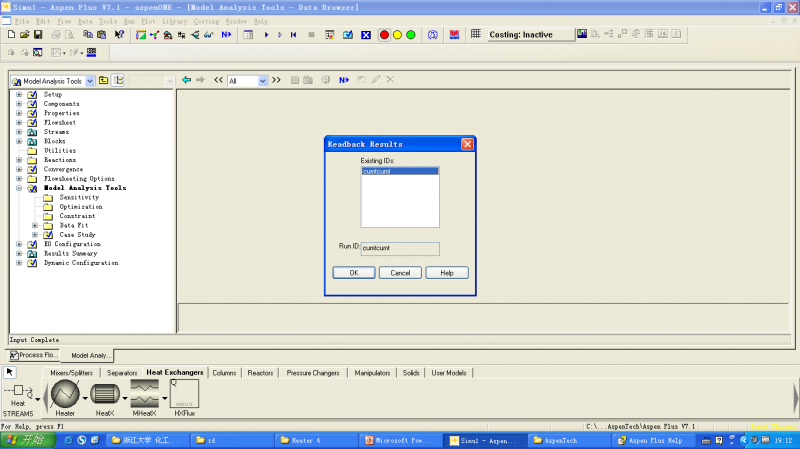Screen dimensions: 800x449
Task: Select the arrow pointer tool in Model Library
Action: pos(10,372)
